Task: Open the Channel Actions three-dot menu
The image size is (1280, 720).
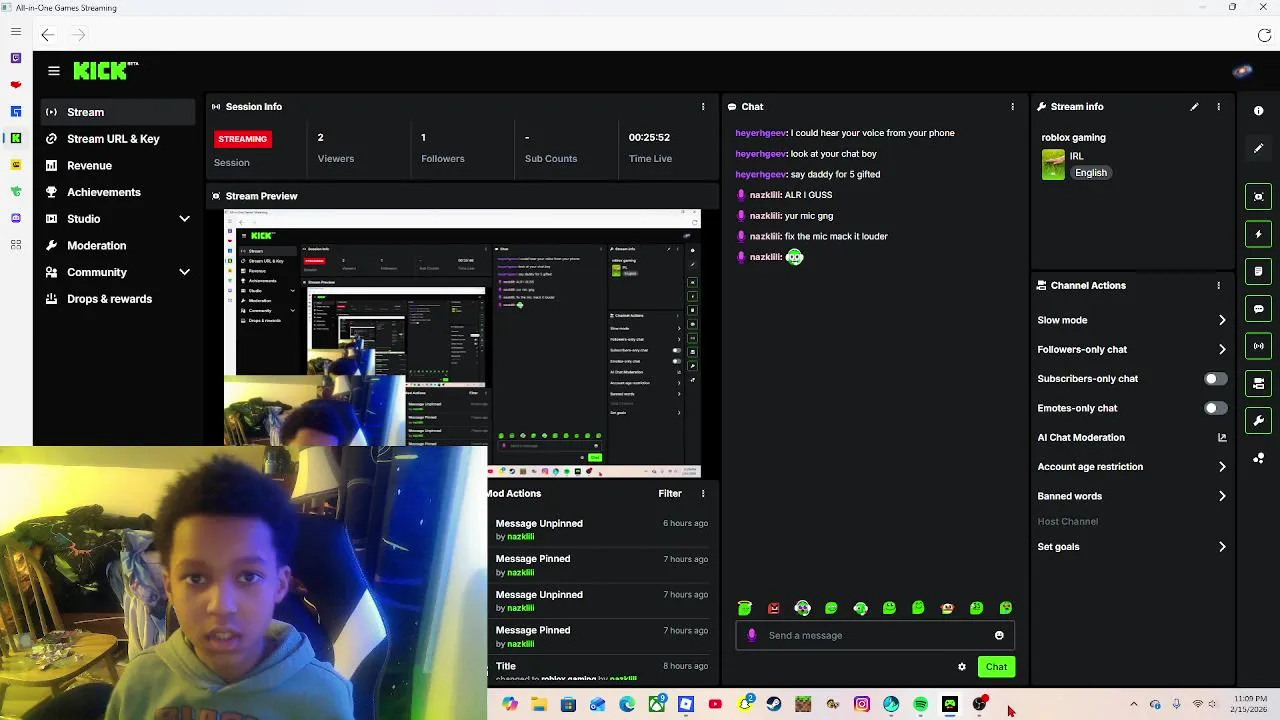Action: (x=1218, y=286)
